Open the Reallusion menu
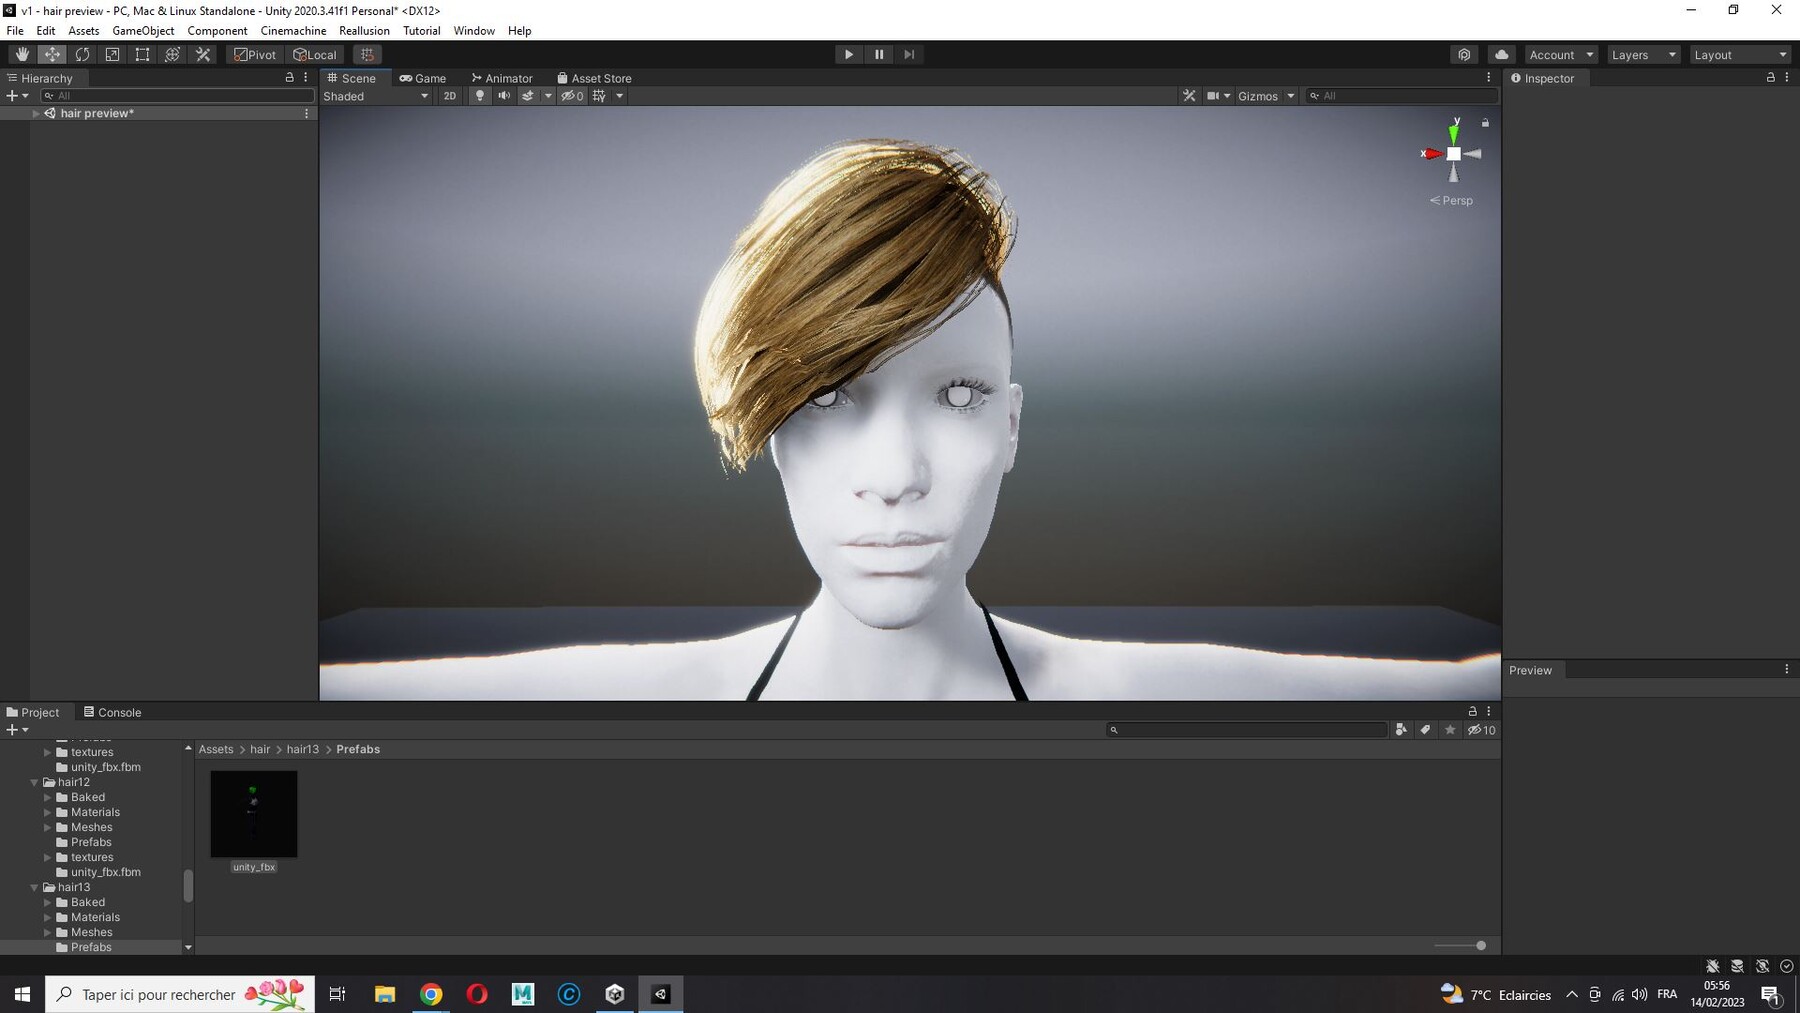 [364, 31]
